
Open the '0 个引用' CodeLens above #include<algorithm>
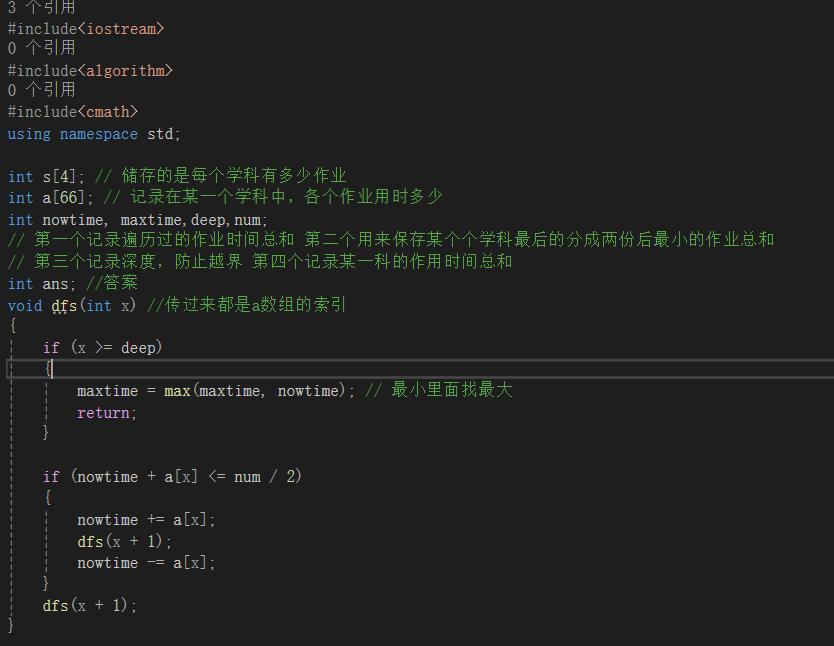tap(41, 48)
